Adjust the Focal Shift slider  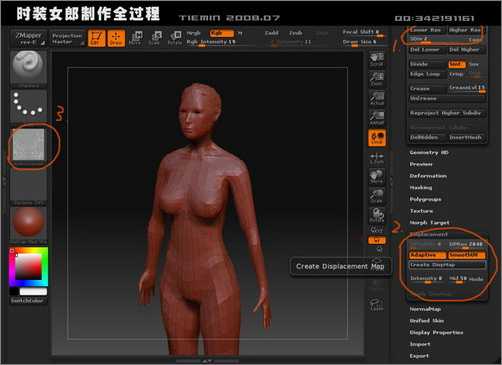click(x=363, y=32)
